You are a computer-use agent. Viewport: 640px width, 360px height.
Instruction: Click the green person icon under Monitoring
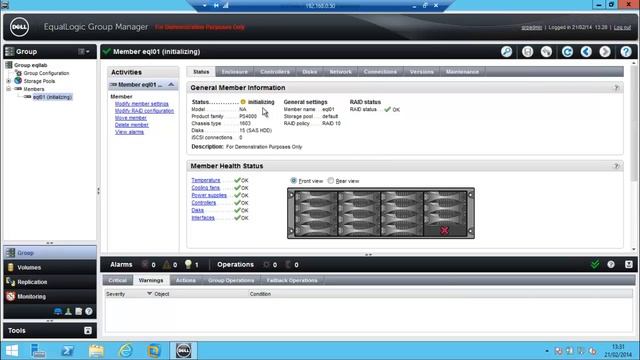tap(68, 312)
